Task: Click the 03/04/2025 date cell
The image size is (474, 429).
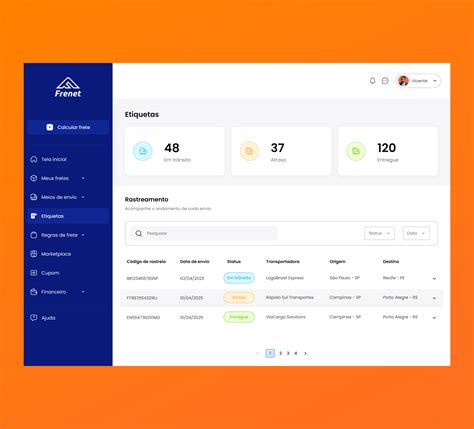Action: (x=192, y=278)
